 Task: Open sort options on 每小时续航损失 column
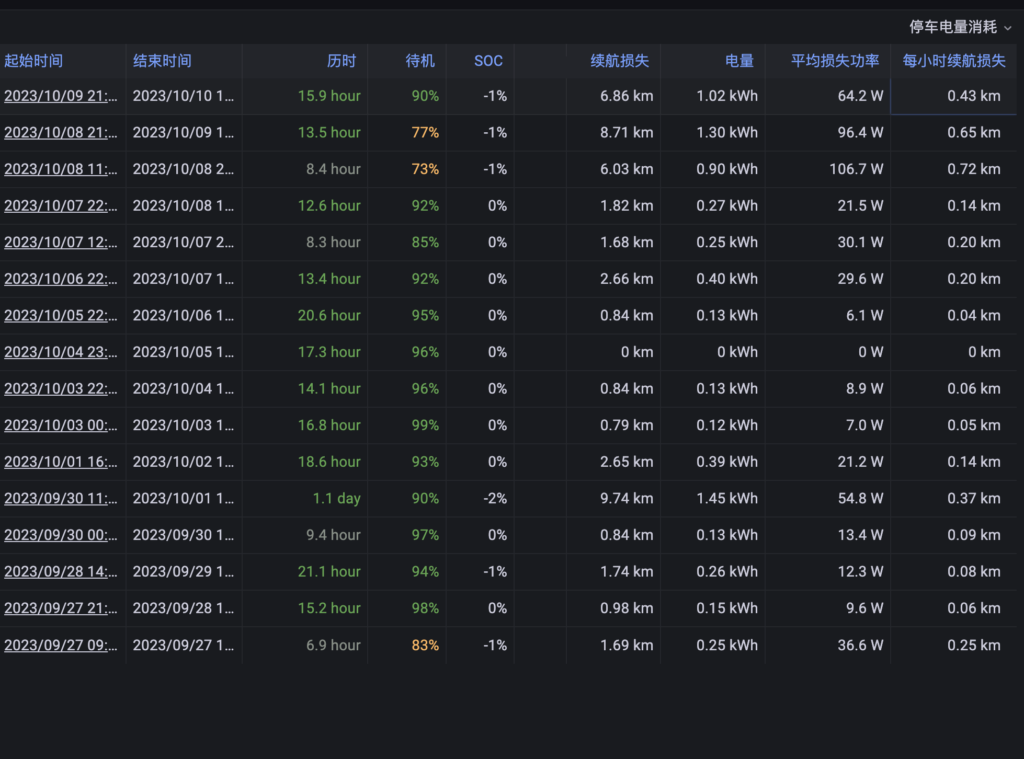955,60
